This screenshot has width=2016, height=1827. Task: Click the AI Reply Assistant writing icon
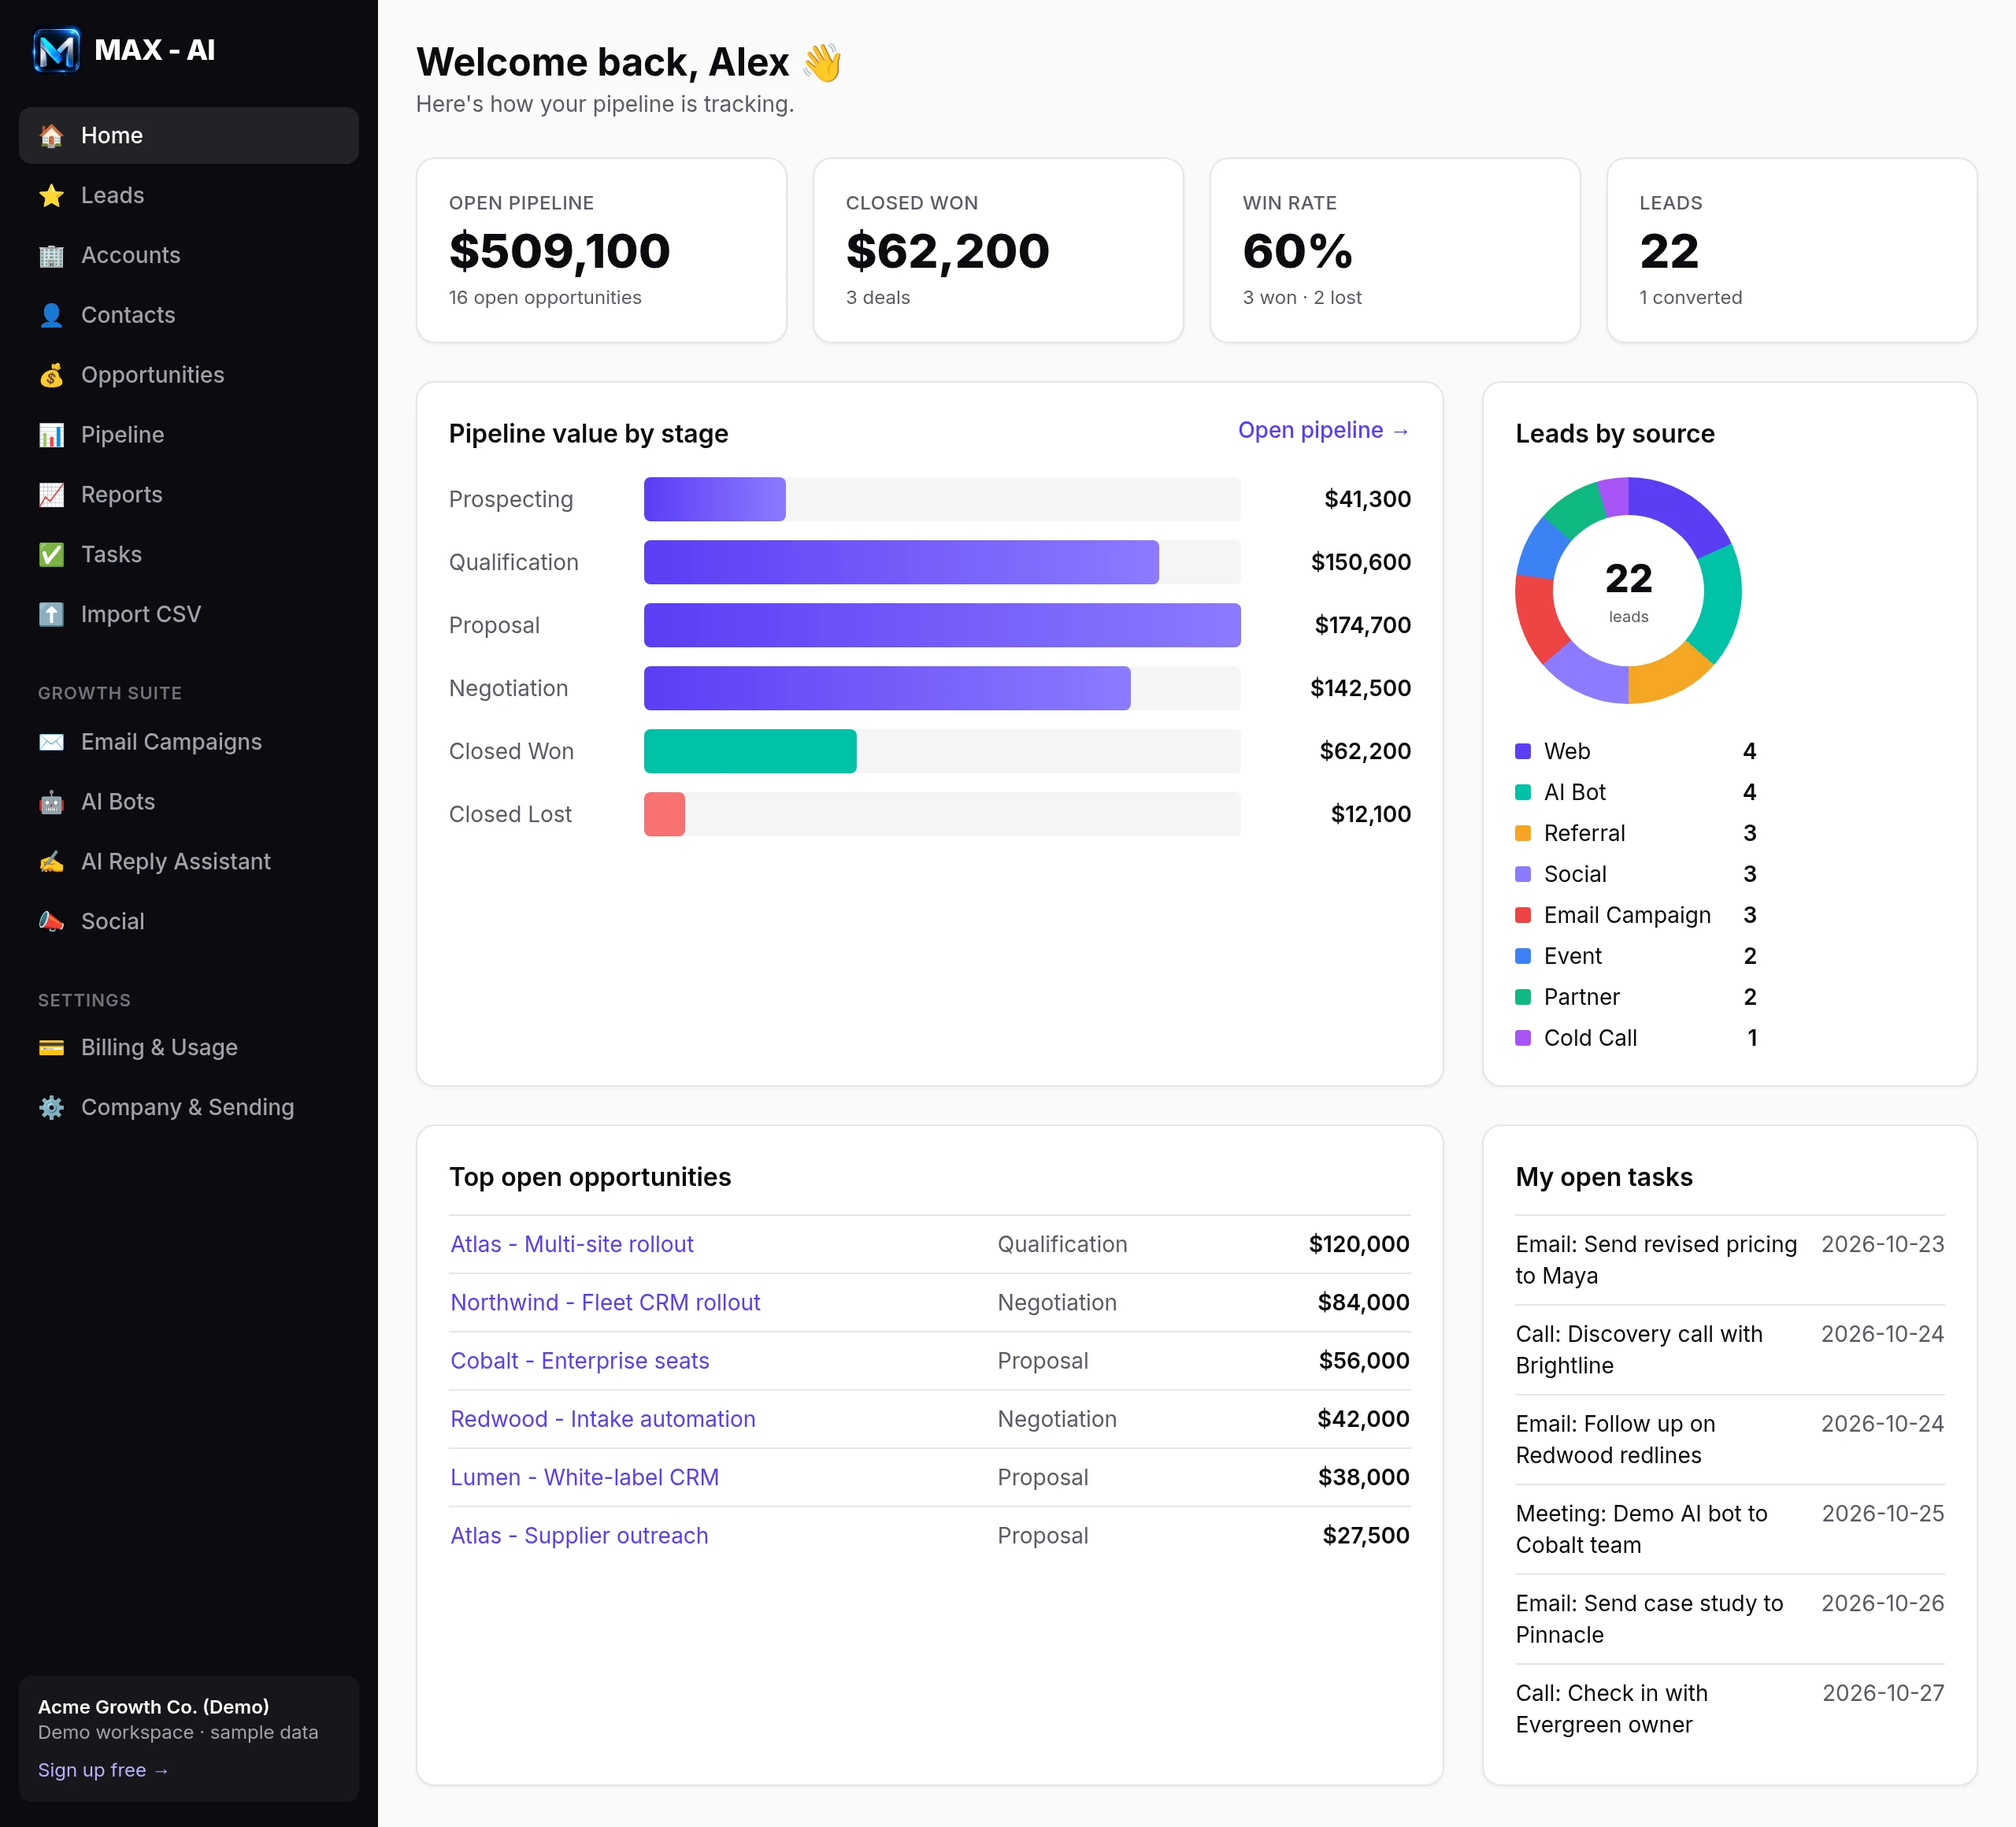pyautogui.click(x=51, y=862)
